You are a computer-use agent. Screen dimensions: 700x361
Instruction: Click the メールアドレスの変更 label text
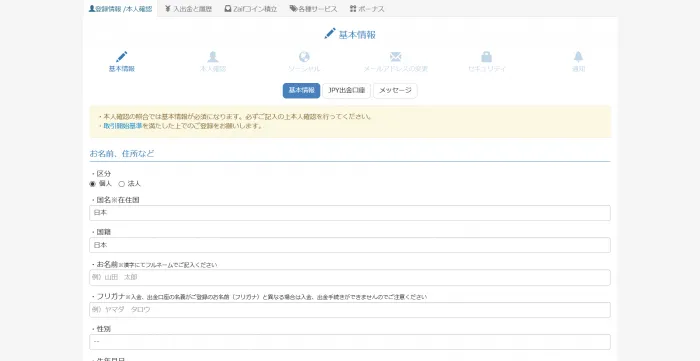point(396,69)
